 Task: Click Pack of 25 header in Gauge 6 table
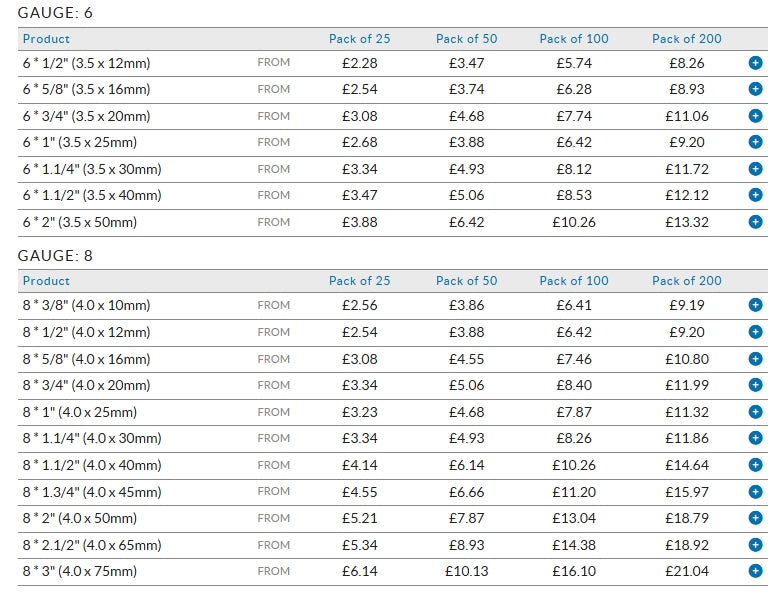pyautogui.click(x=359, y=39)
